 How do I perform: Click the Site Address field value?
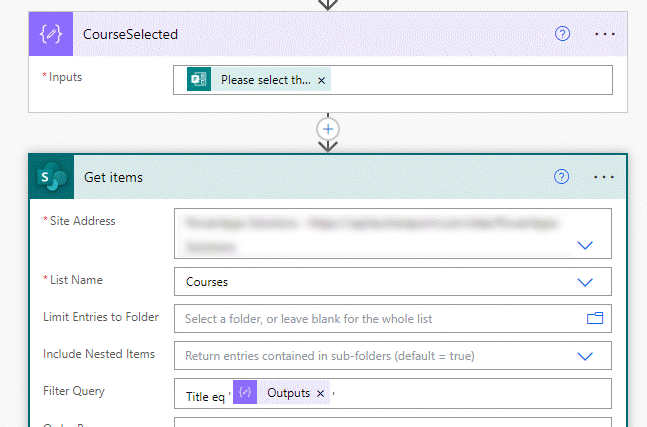point(393,234)
